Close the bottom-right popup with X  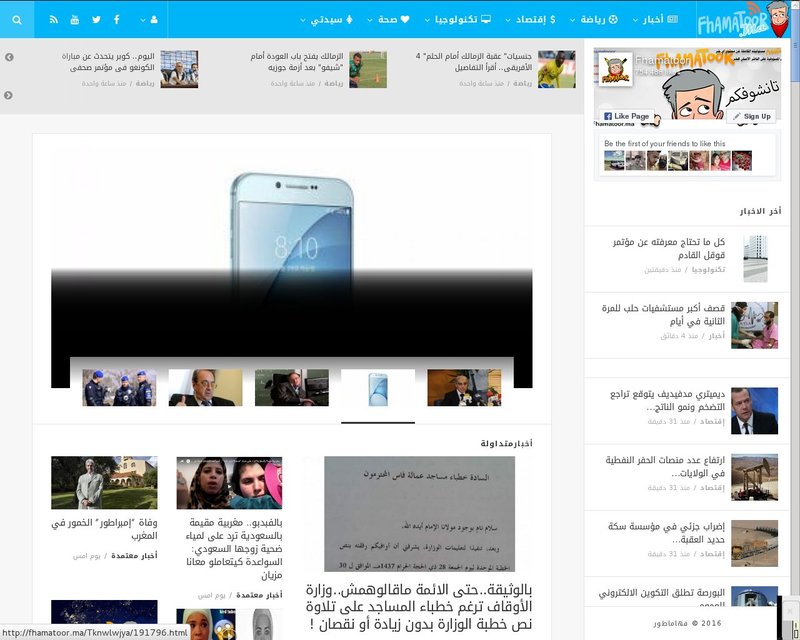click(790, 610)
